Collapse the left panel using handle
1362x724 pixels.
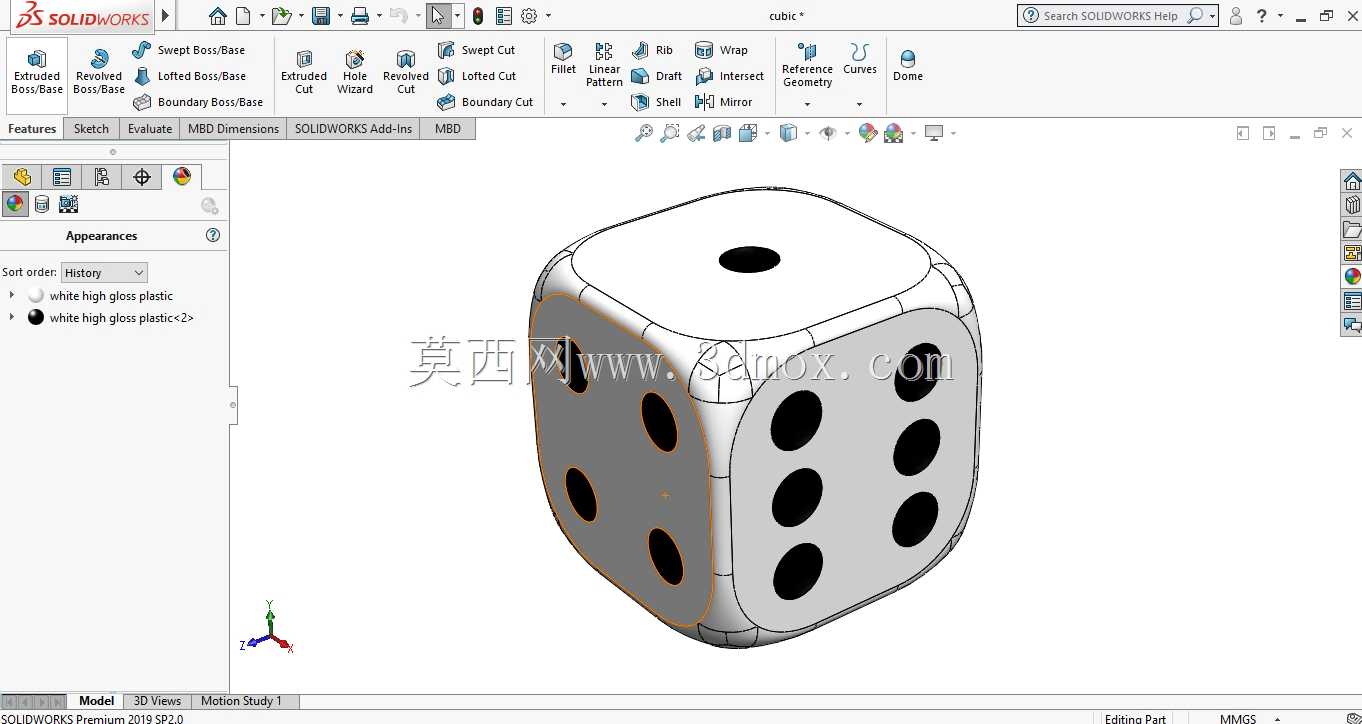233,405
